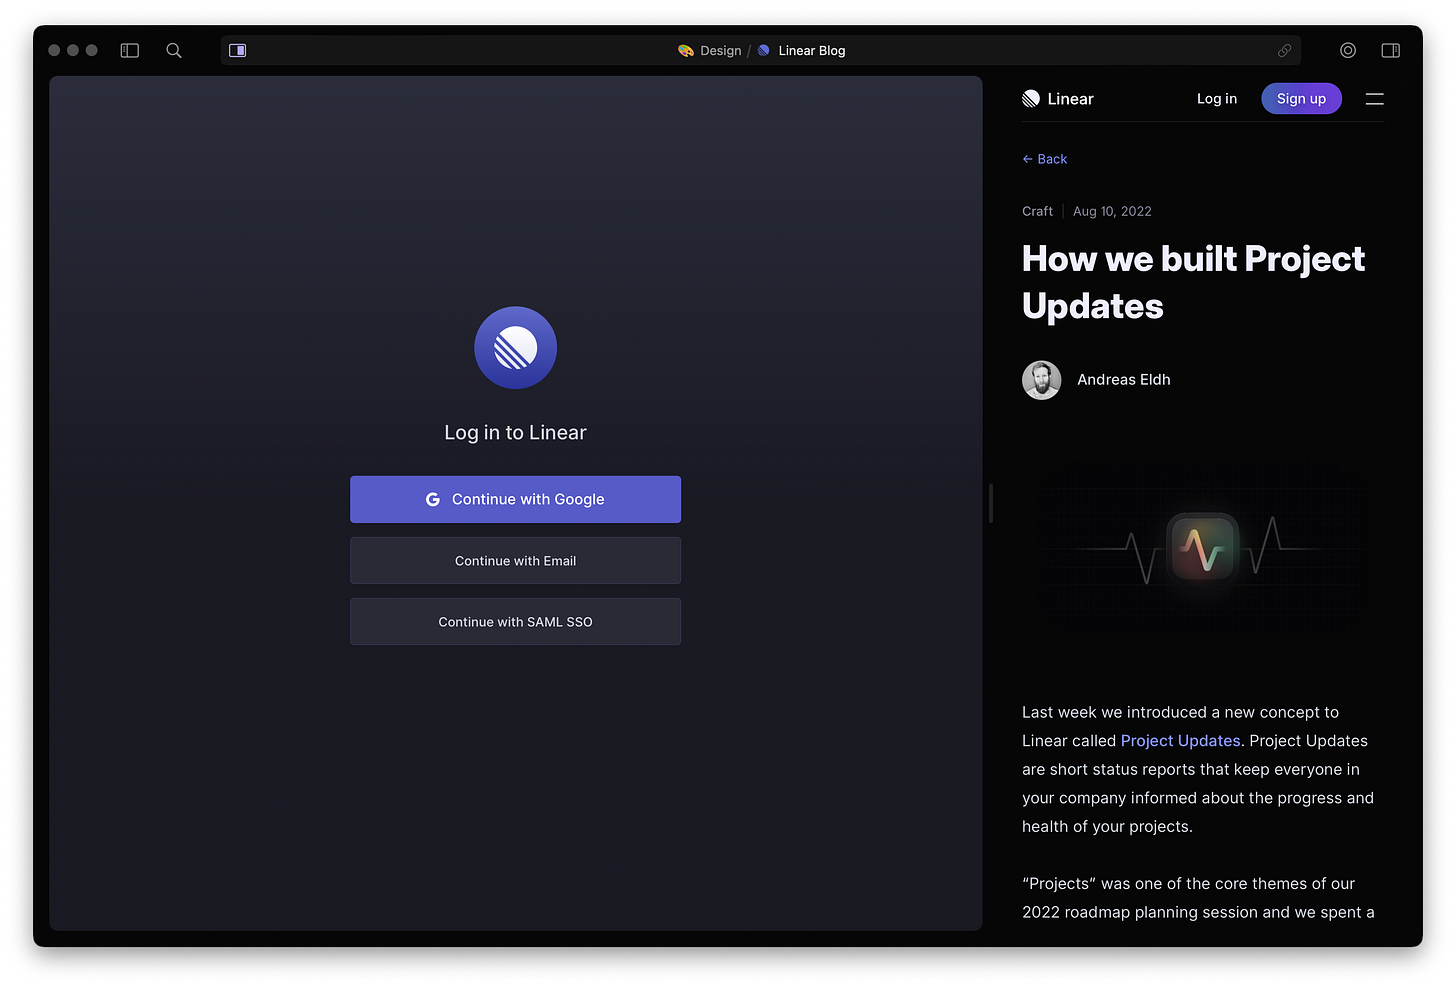The height and width of the screenshot is (988, 1456).
Task: Click the Linear app logo on login page
Action: pyautogui.click(x=516, y=348)
